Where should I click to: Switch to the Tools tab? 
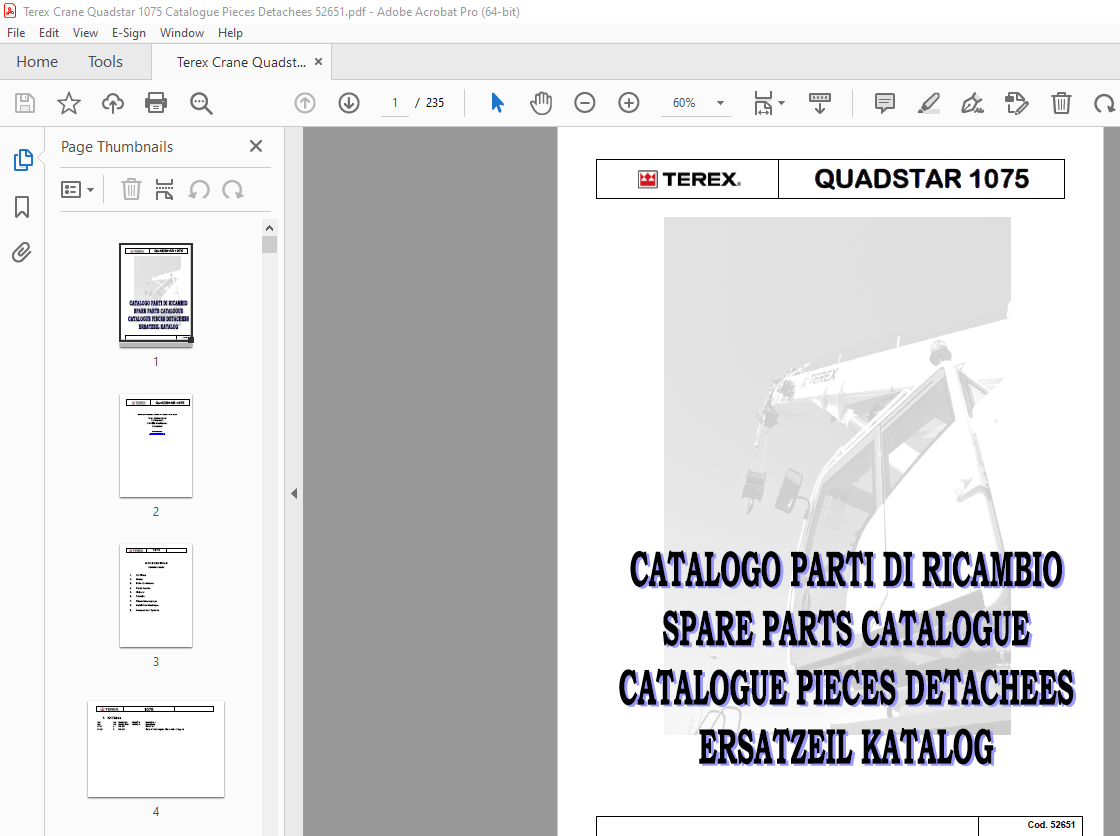click(105, 62)
